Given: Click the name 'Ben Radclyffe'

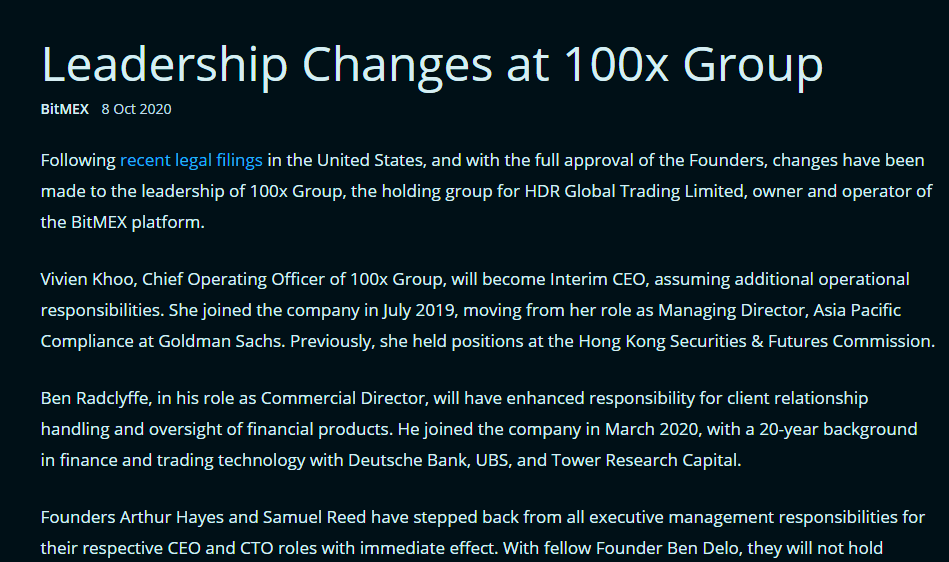Looking at the screenshot, I should click(94, 398).
